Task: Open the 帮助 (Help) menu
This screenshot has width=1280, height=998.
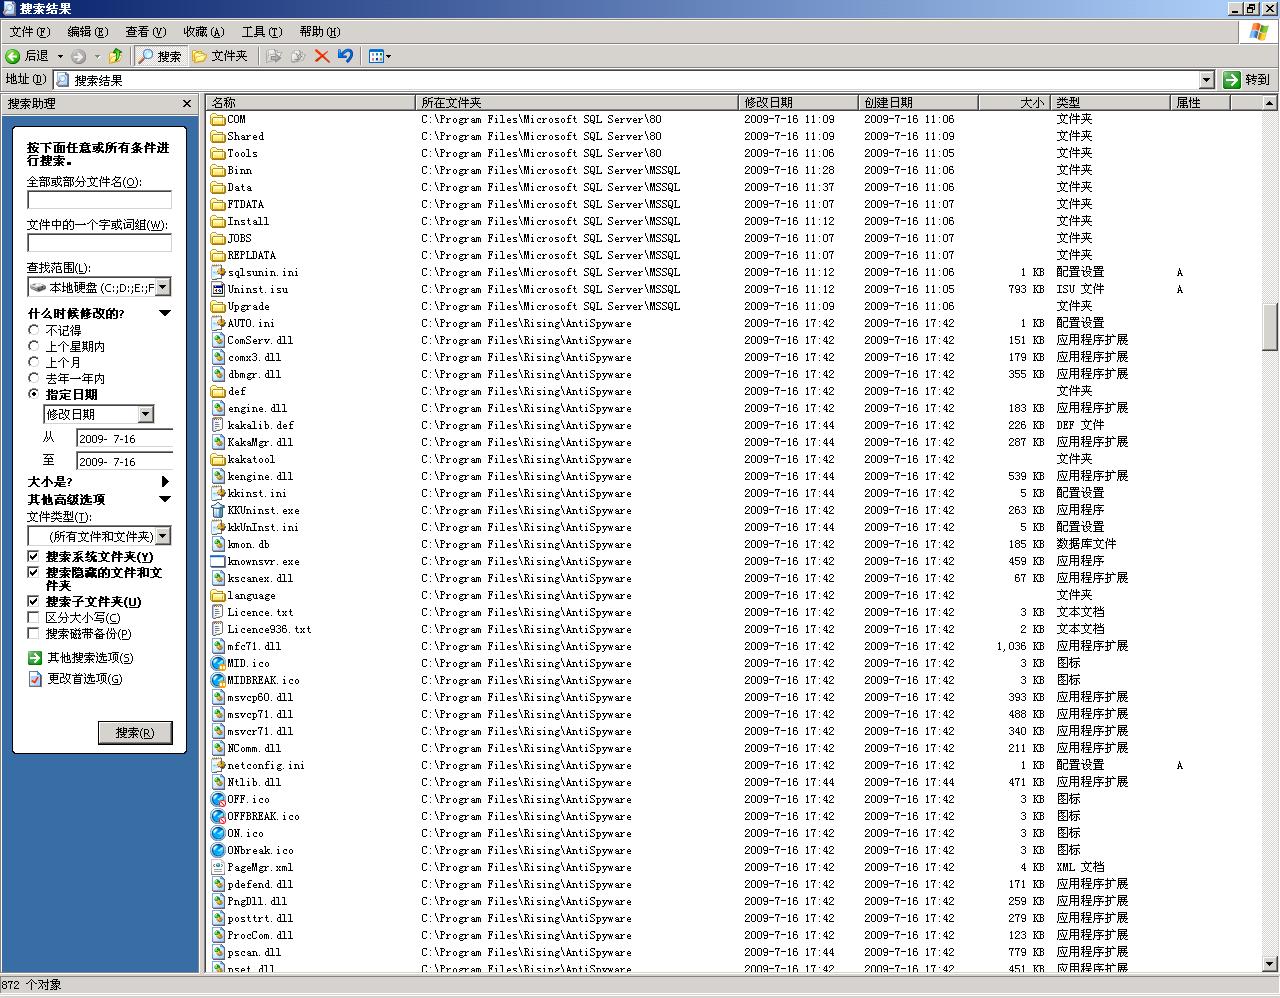Action: [x=319, y=32]
